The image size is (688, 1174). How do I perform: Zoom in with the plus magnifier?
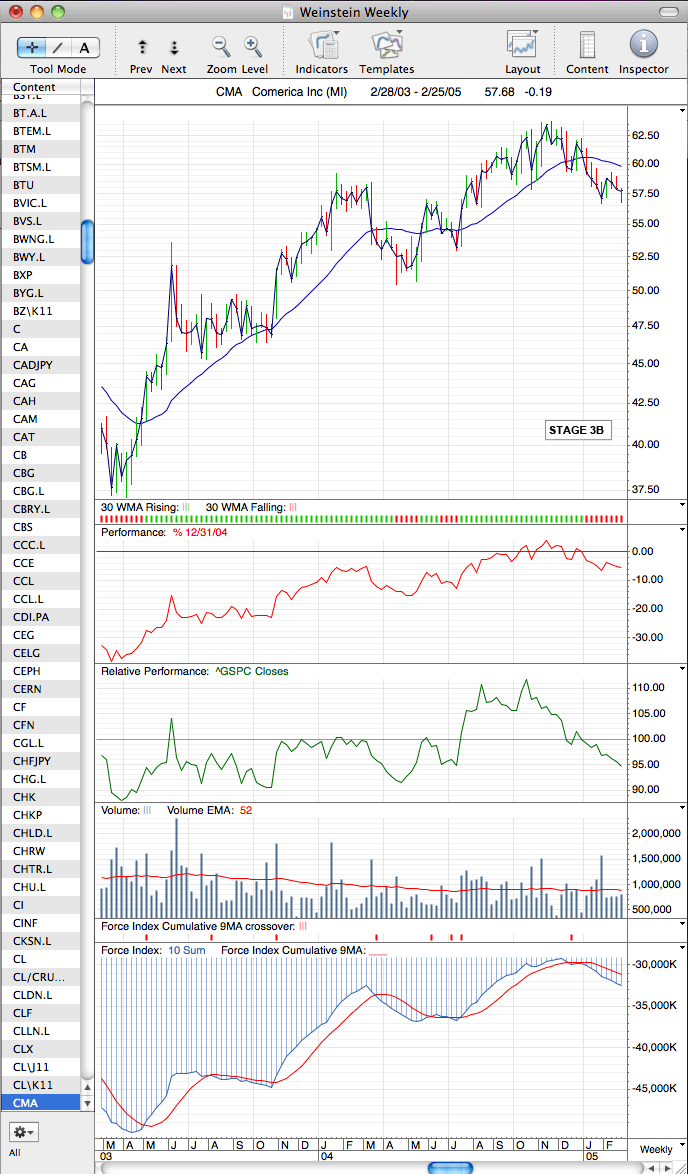pyautogui.click(x=253, y=46)
